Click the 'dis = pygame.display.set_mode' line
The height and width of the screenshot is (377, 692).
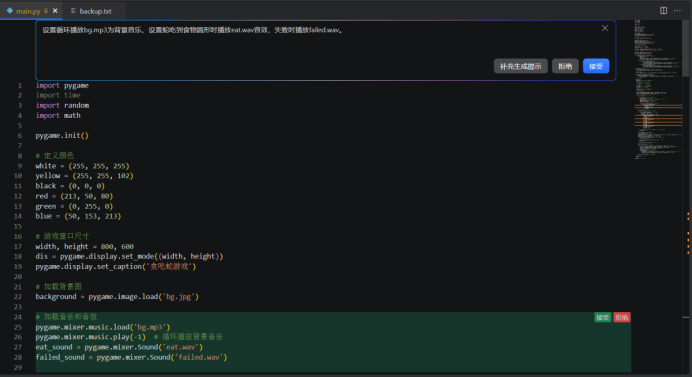129,256
